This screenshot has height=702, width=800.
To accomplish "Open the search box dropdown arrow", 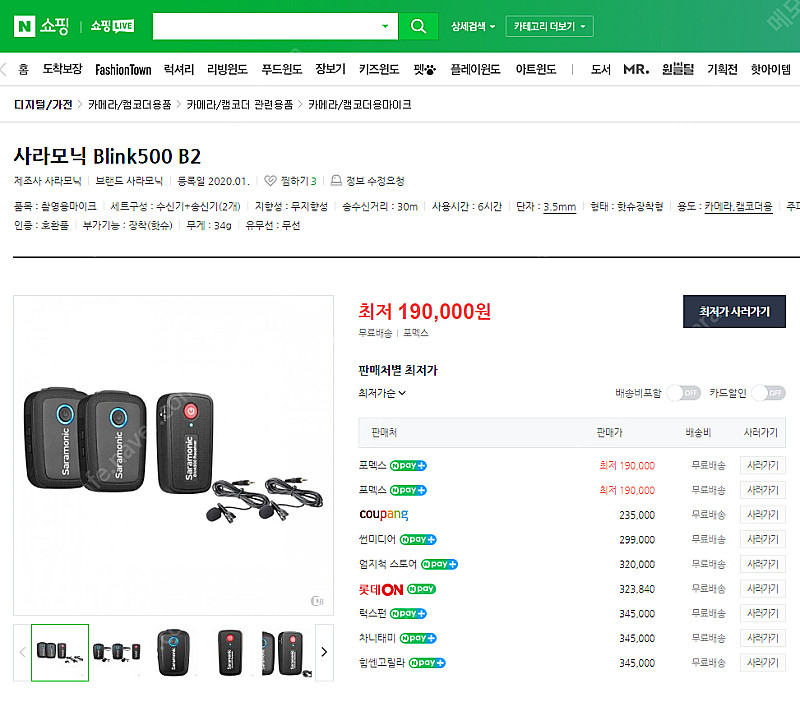I will pyautogui.click(x=385, y=26).
